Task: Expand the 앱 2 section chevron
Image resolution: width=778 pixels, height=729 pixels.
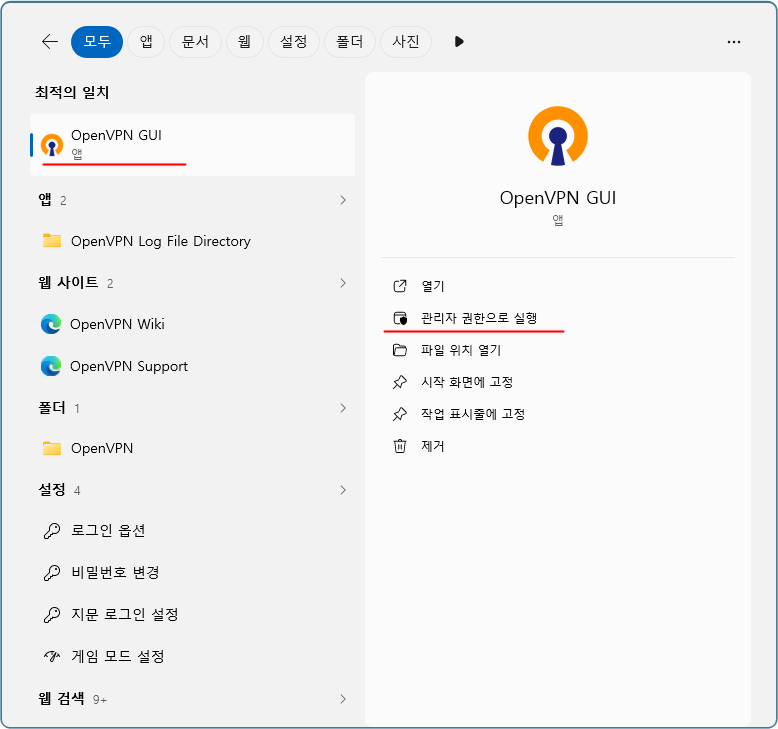Action: click(x=343, y=200)
